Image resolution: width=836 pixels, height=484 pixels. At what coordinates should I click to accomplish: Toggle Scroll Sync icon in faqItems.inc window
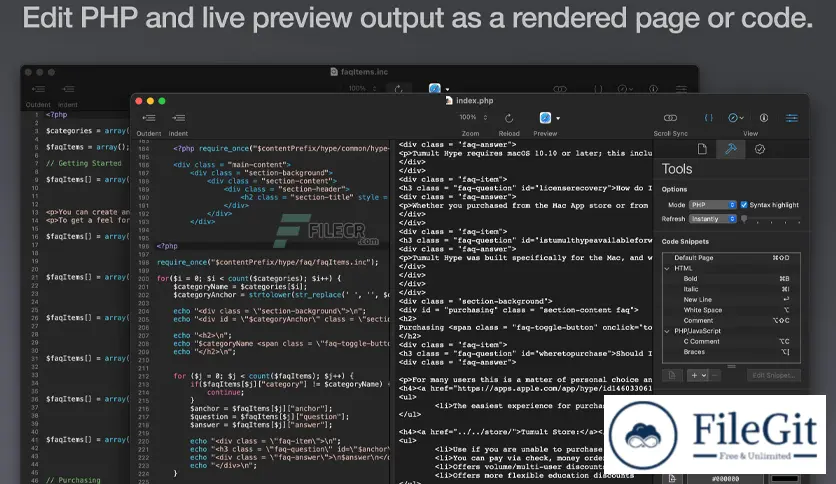pyautogui.click(x=560, y=89)
